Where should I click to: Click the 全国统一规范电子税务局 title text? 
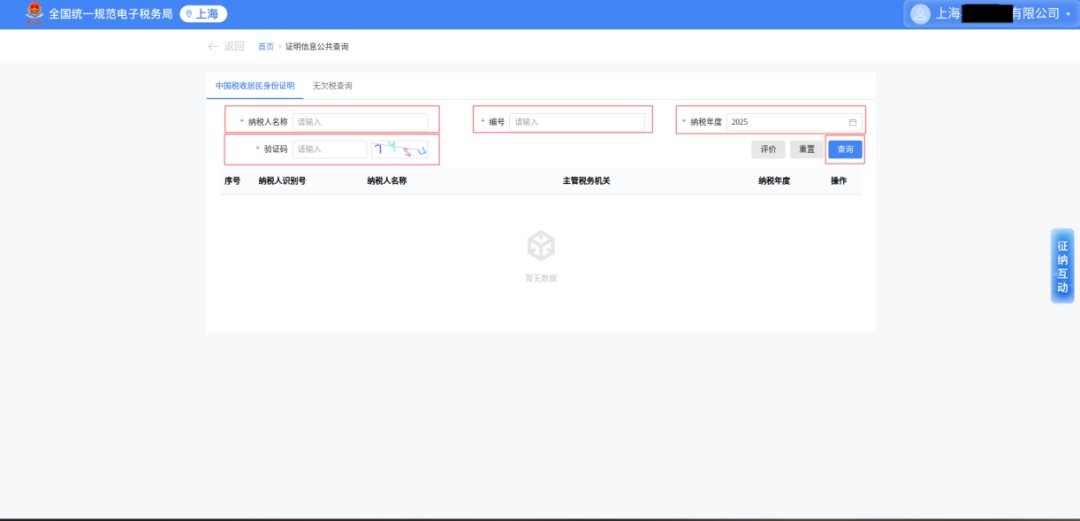click(111, 14)
